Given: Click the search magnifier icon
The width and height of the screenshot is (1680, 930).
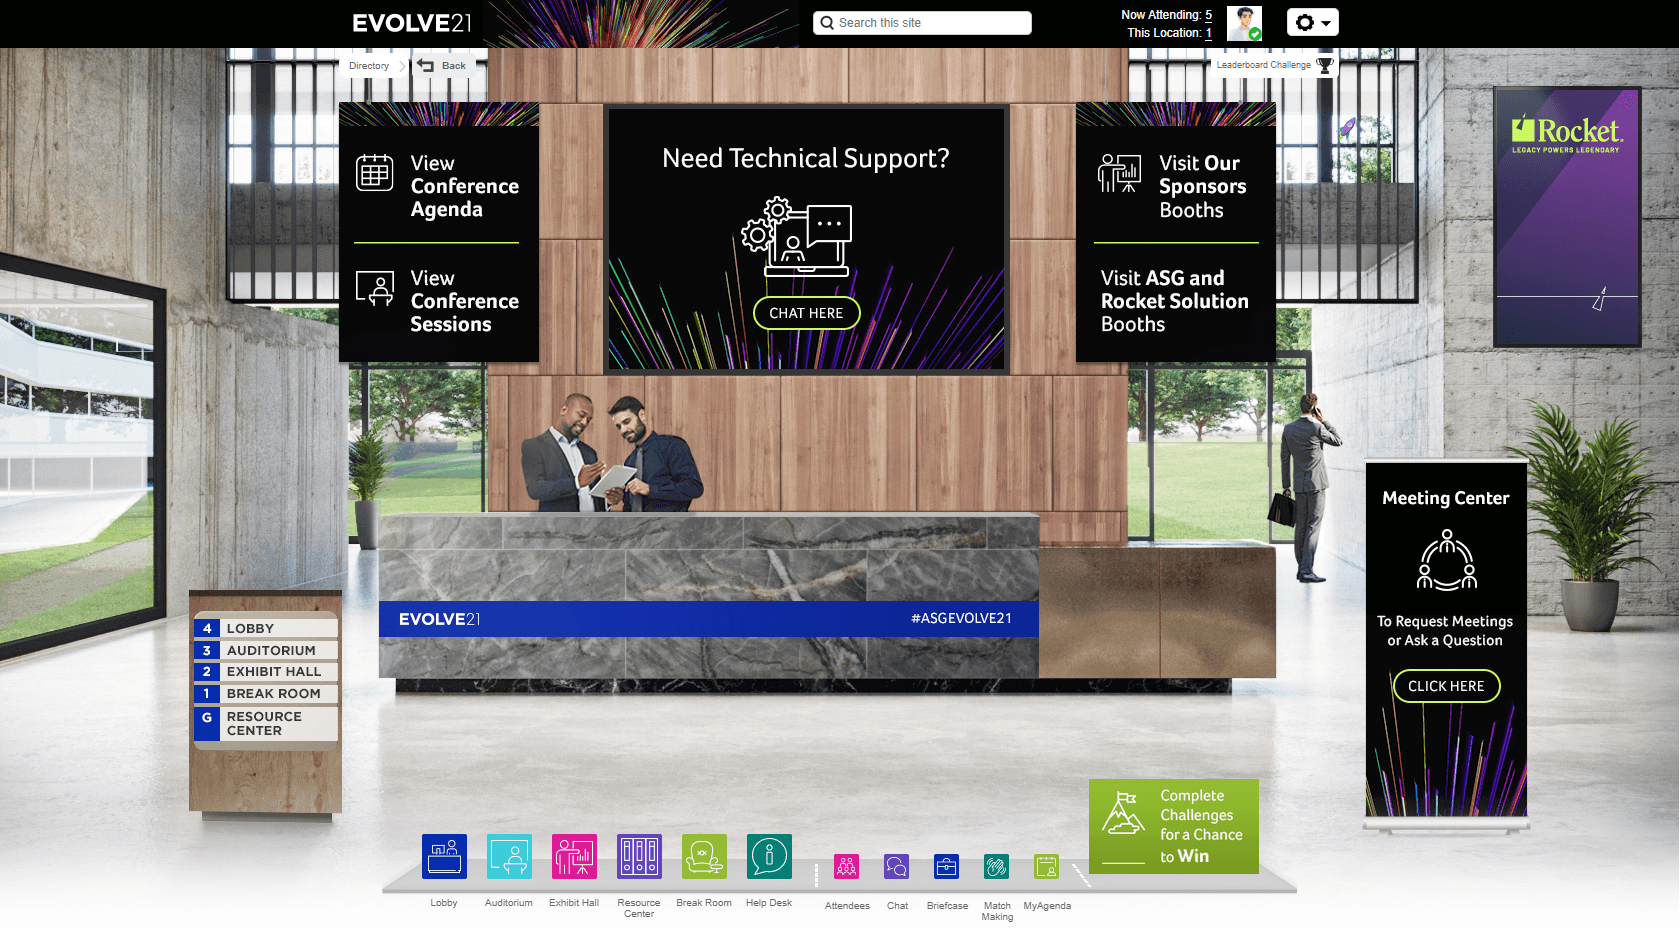Looking at the screenshot, I should click(x=827, y=23).
